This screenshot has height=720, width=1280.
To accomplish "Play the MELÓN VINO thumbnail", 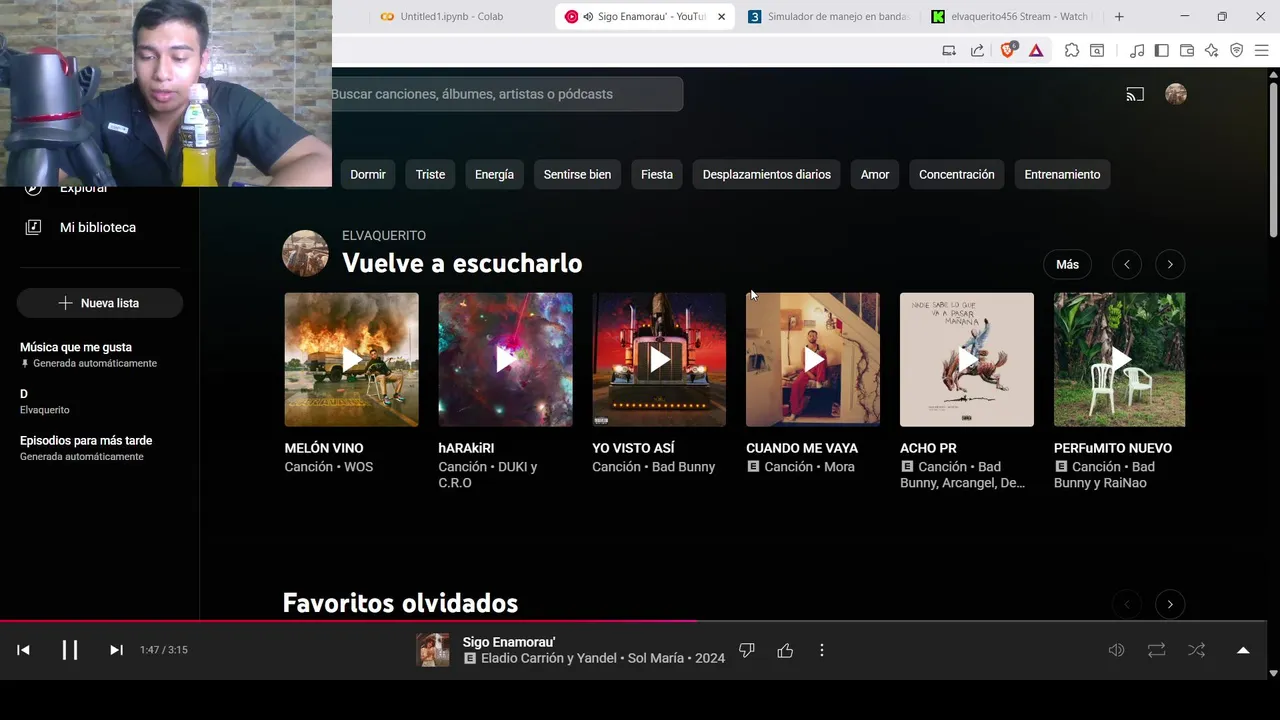I will [351, 359].
